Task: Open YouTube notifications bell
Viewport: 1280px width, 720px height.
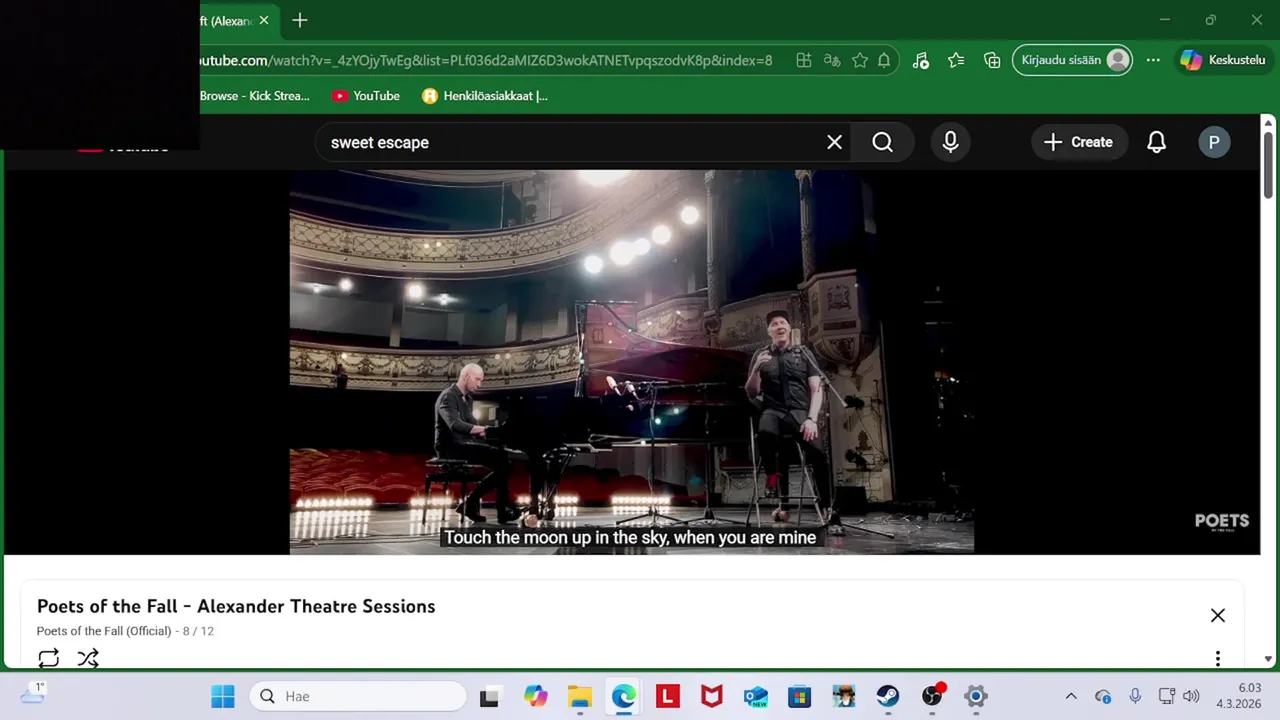Action: pyautogui.click(x=1156, y=142)
